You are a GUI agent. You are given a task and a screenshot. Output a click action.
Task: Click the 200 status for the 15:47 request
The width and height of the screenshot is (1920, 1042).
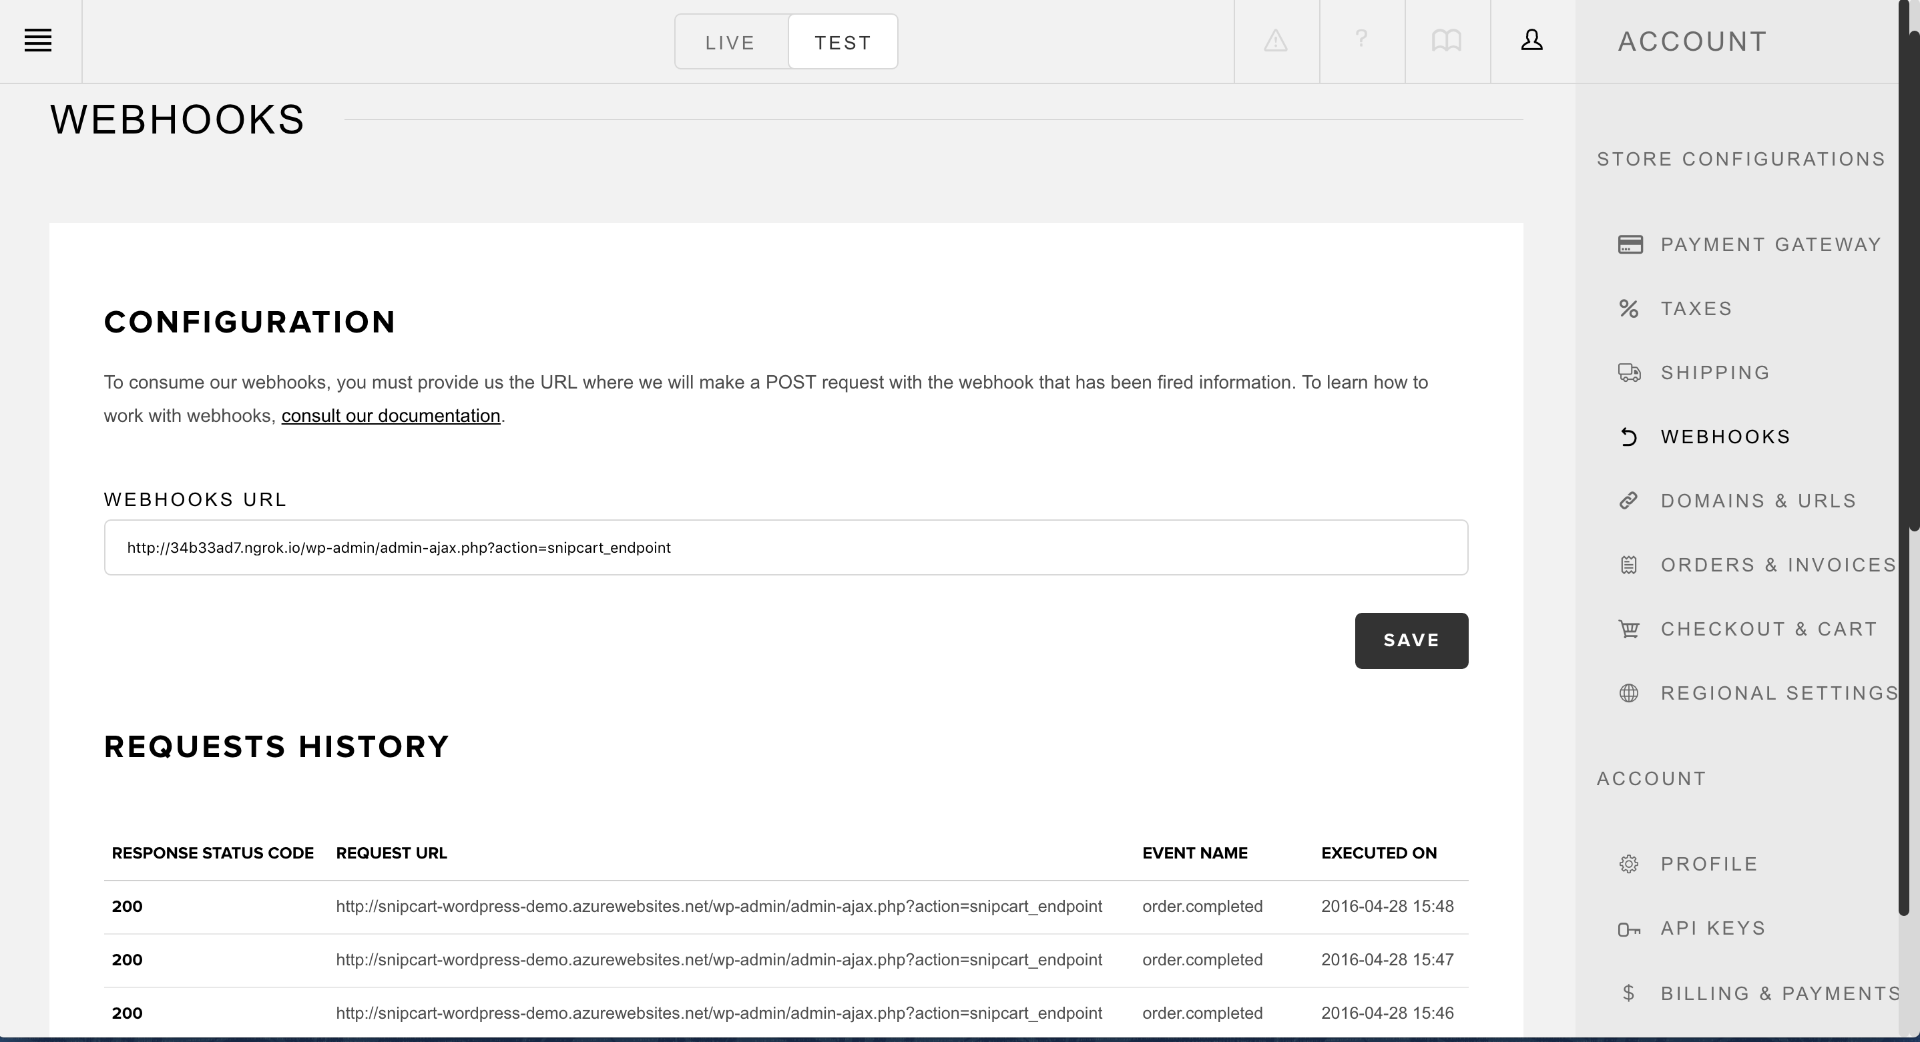[127, 959]
